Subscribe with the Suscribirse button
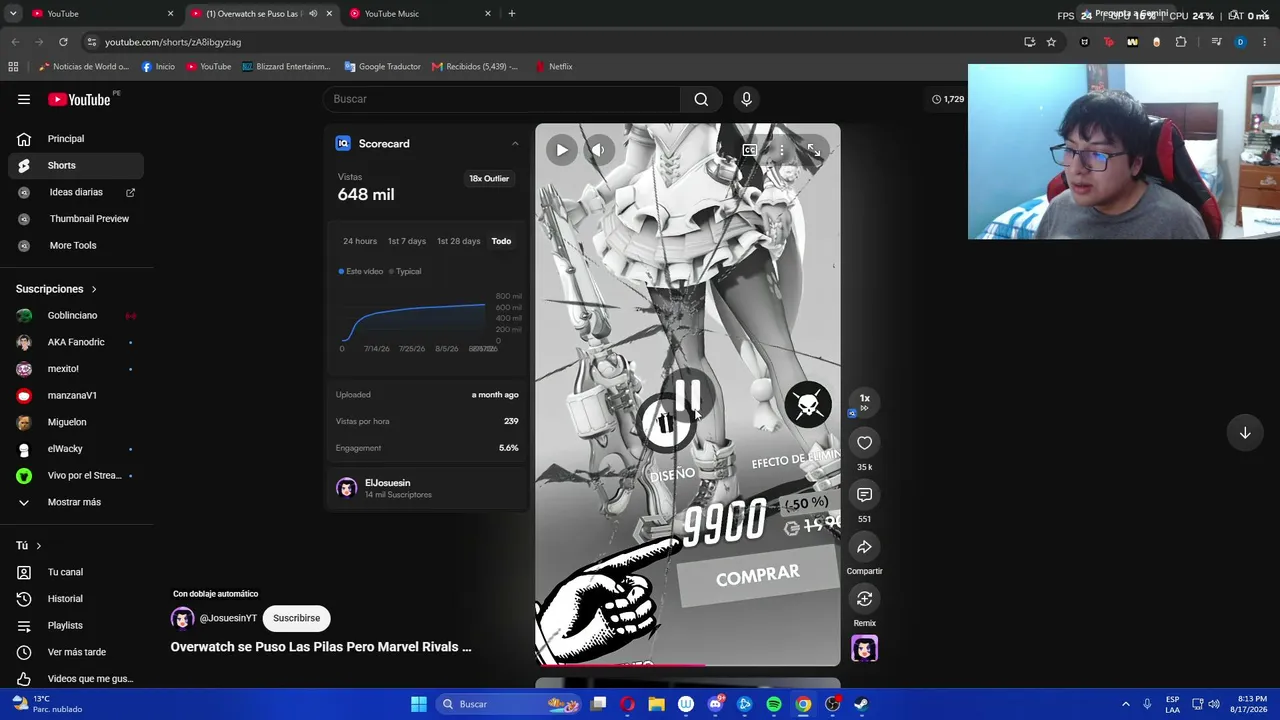 pyautogui.click(x=297, y=618)
